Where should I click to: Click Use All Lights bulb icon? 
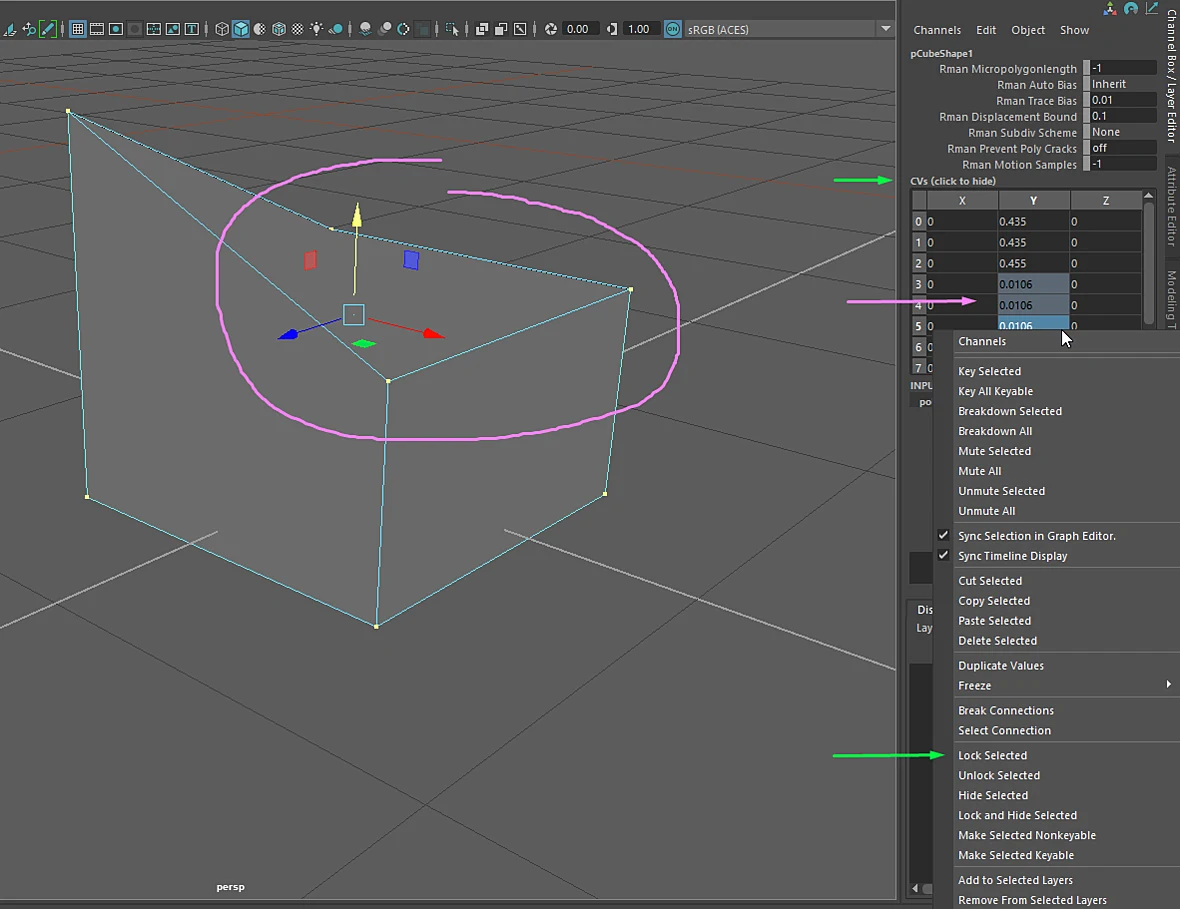[x=317, y=29]
